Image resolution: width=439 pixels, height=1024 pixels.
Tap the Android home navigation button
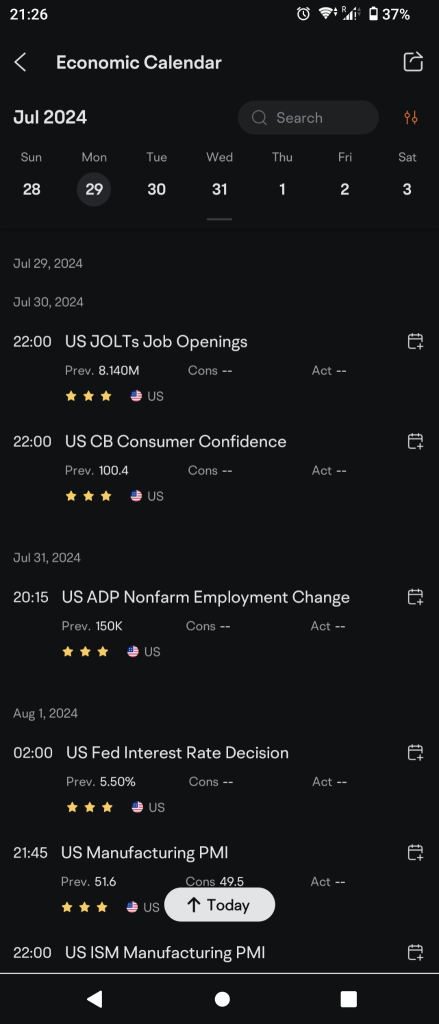point(222,999)
